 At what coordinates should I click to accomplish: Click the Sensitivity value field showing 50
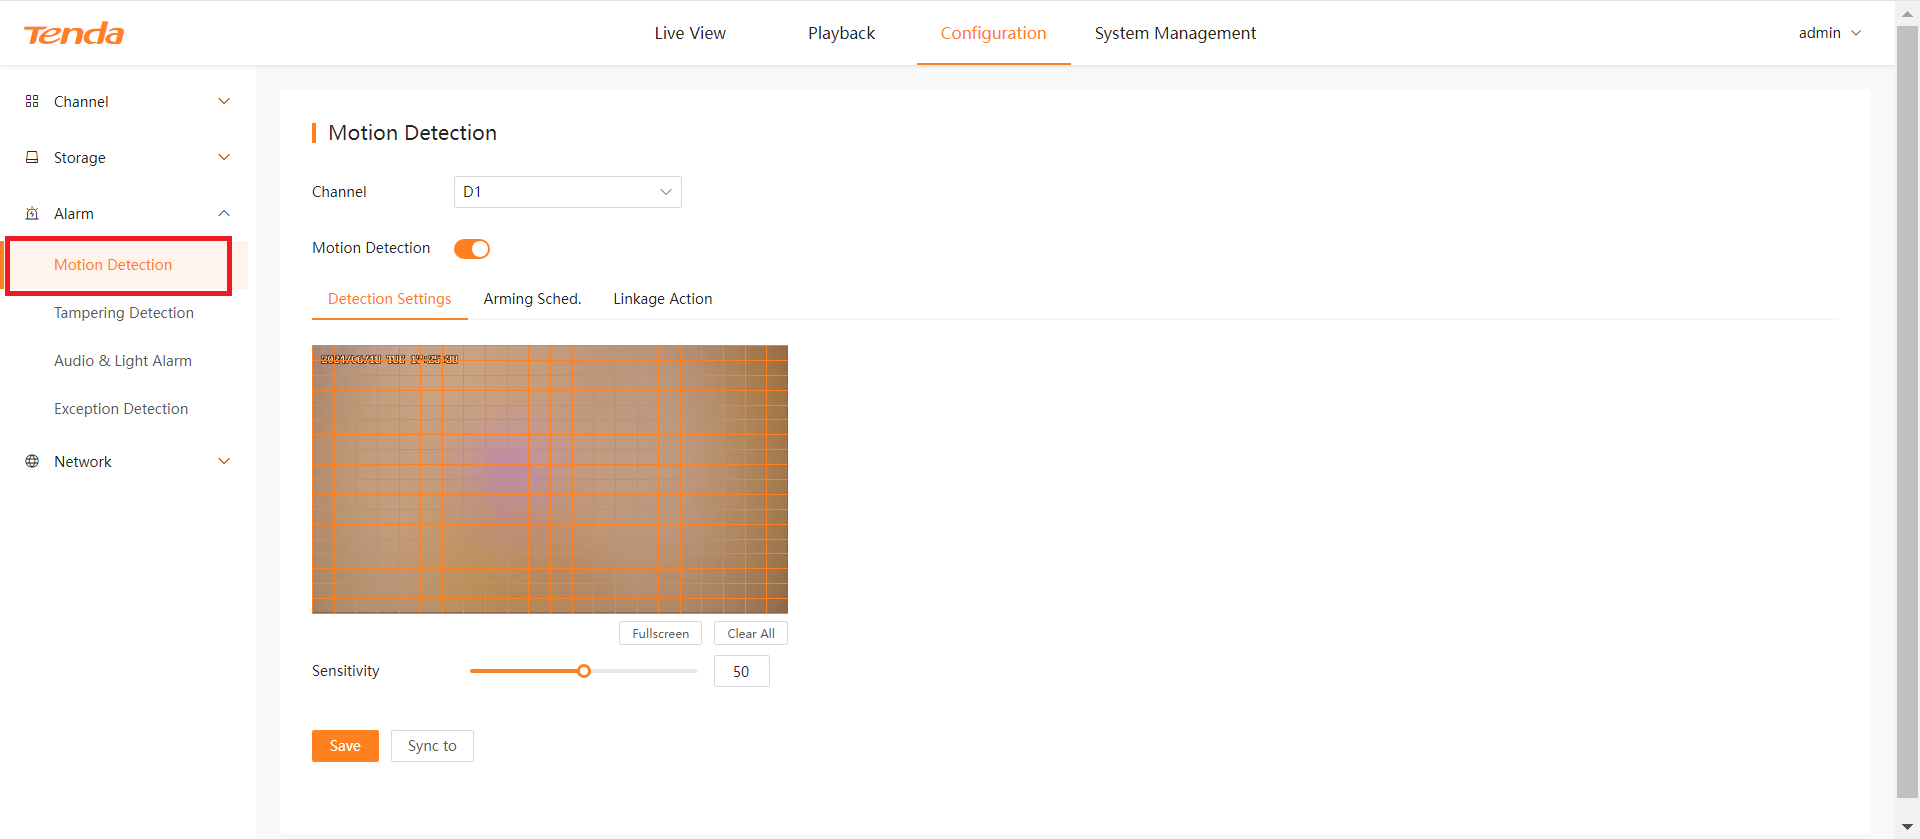[x=741, y=672]
